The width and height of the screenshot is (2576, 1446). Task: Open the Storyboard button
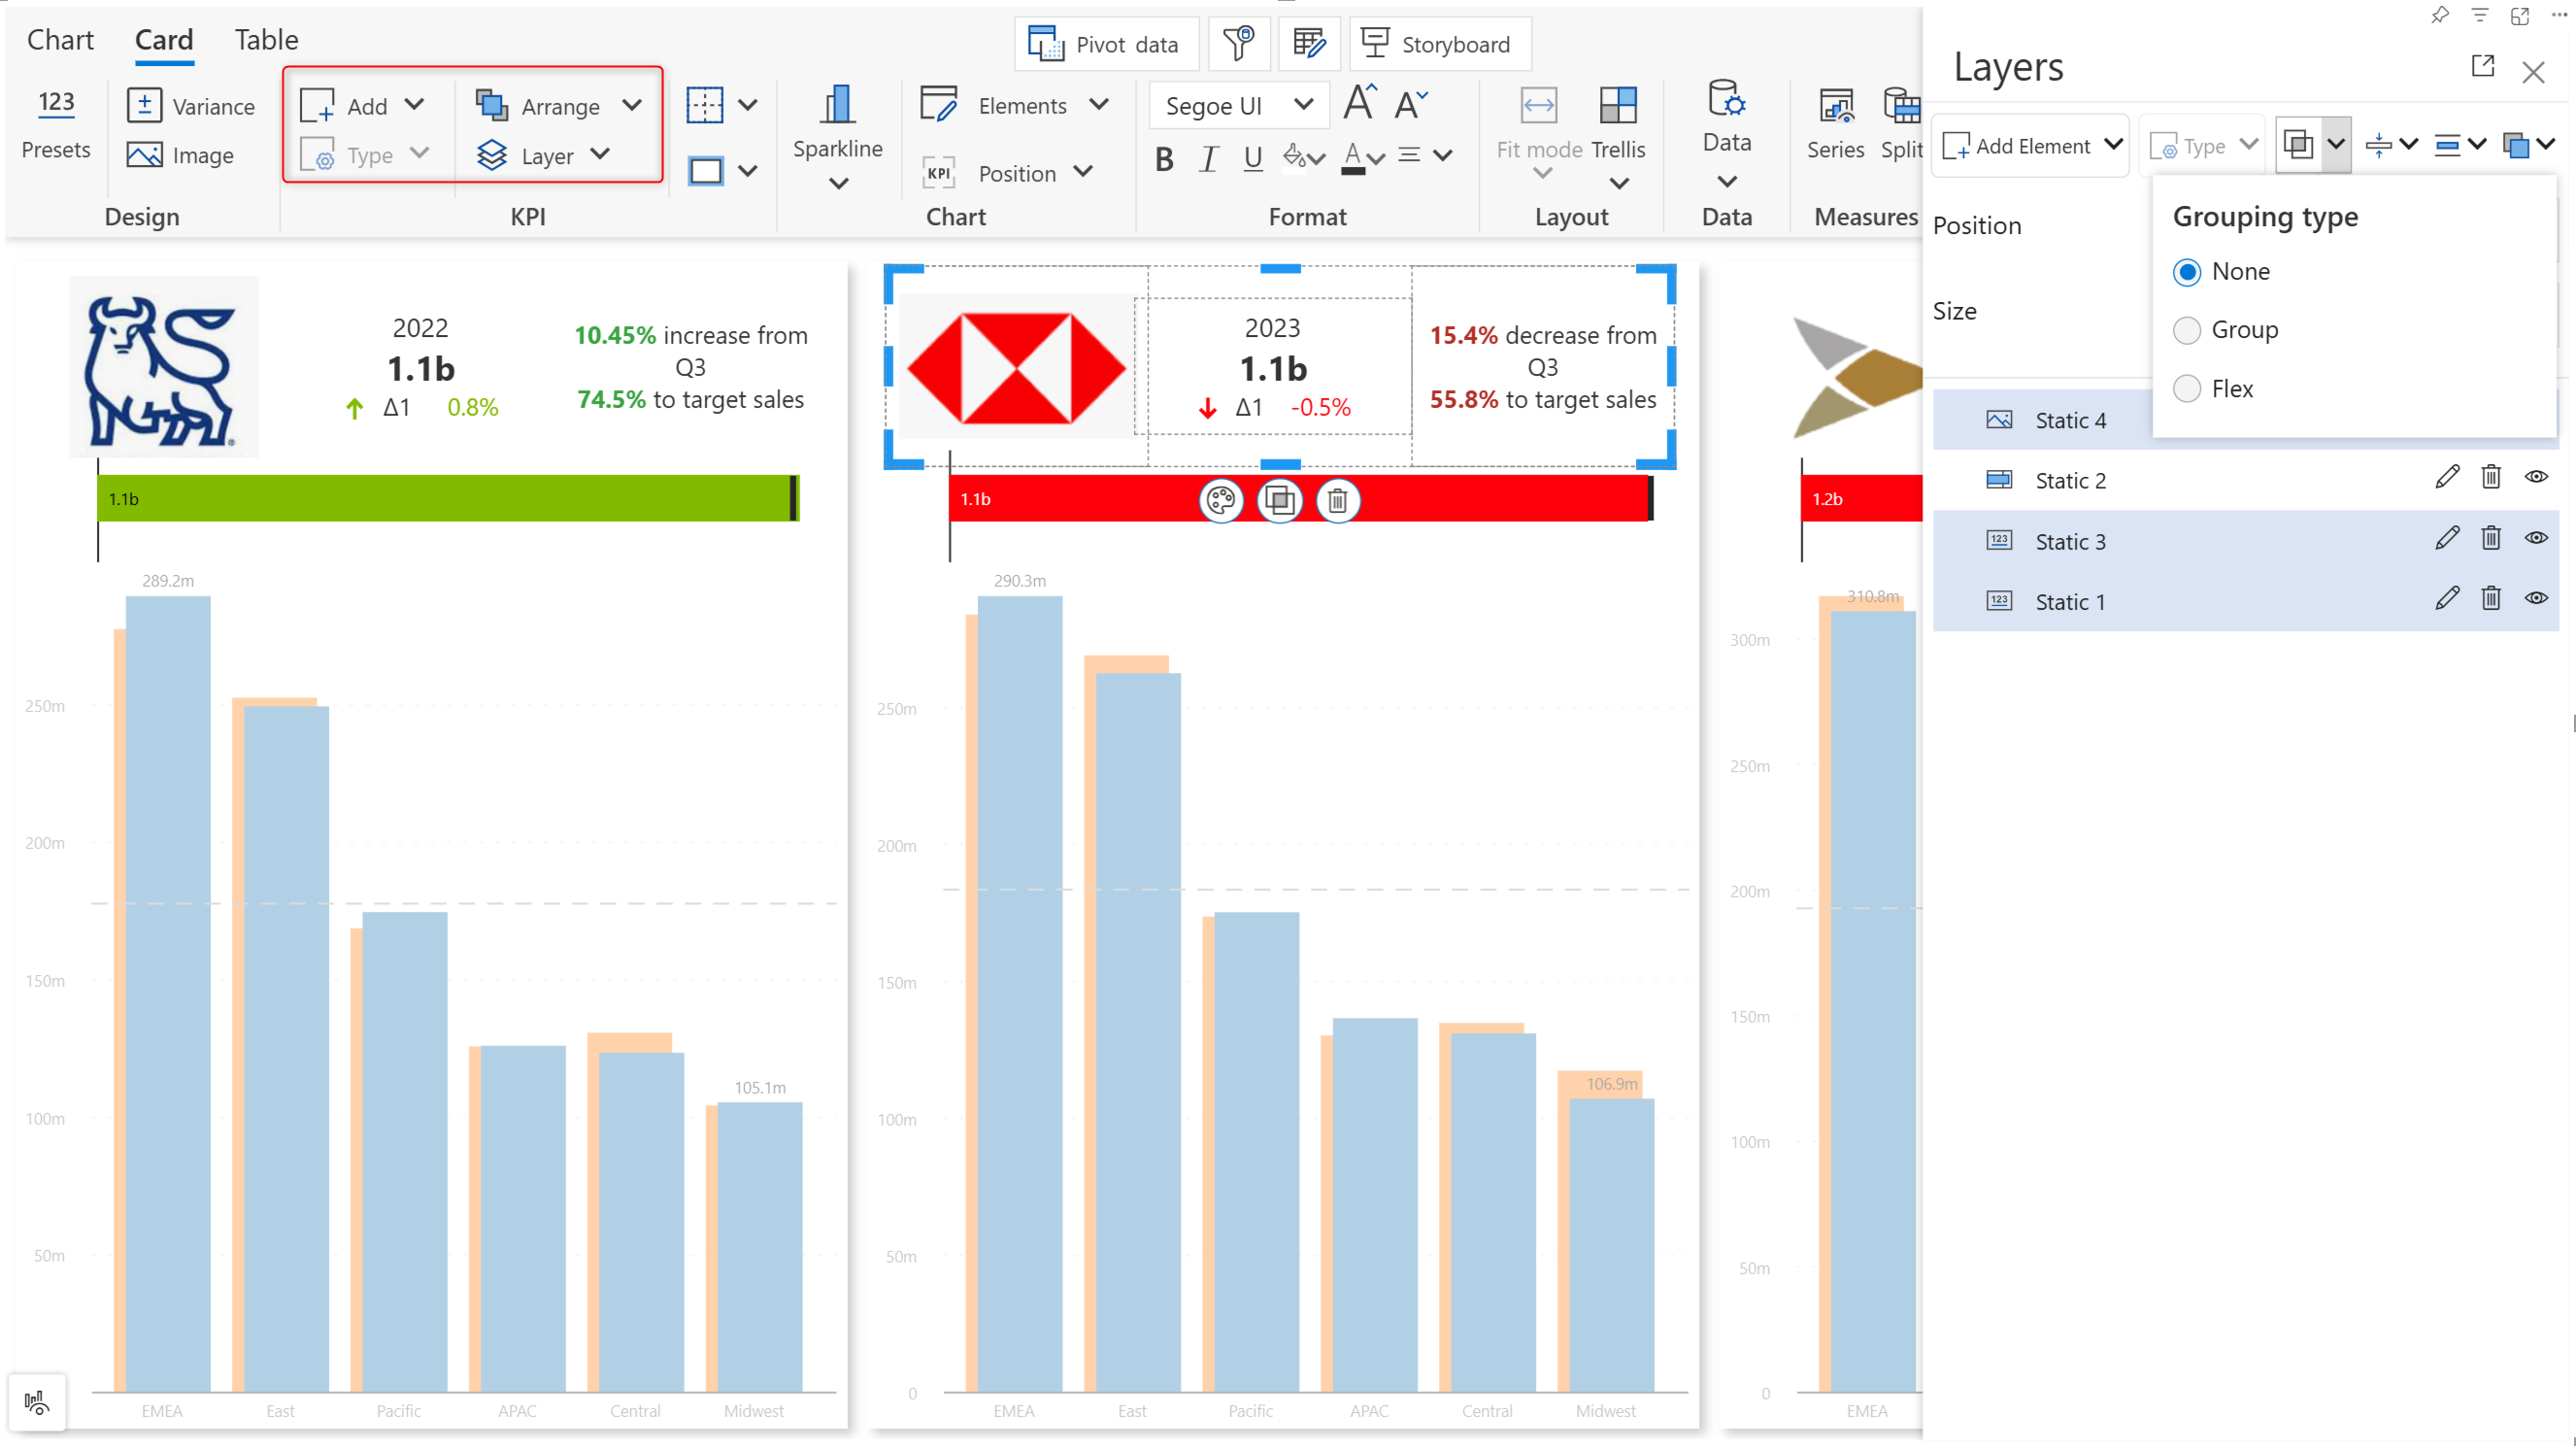[1439, 44]
